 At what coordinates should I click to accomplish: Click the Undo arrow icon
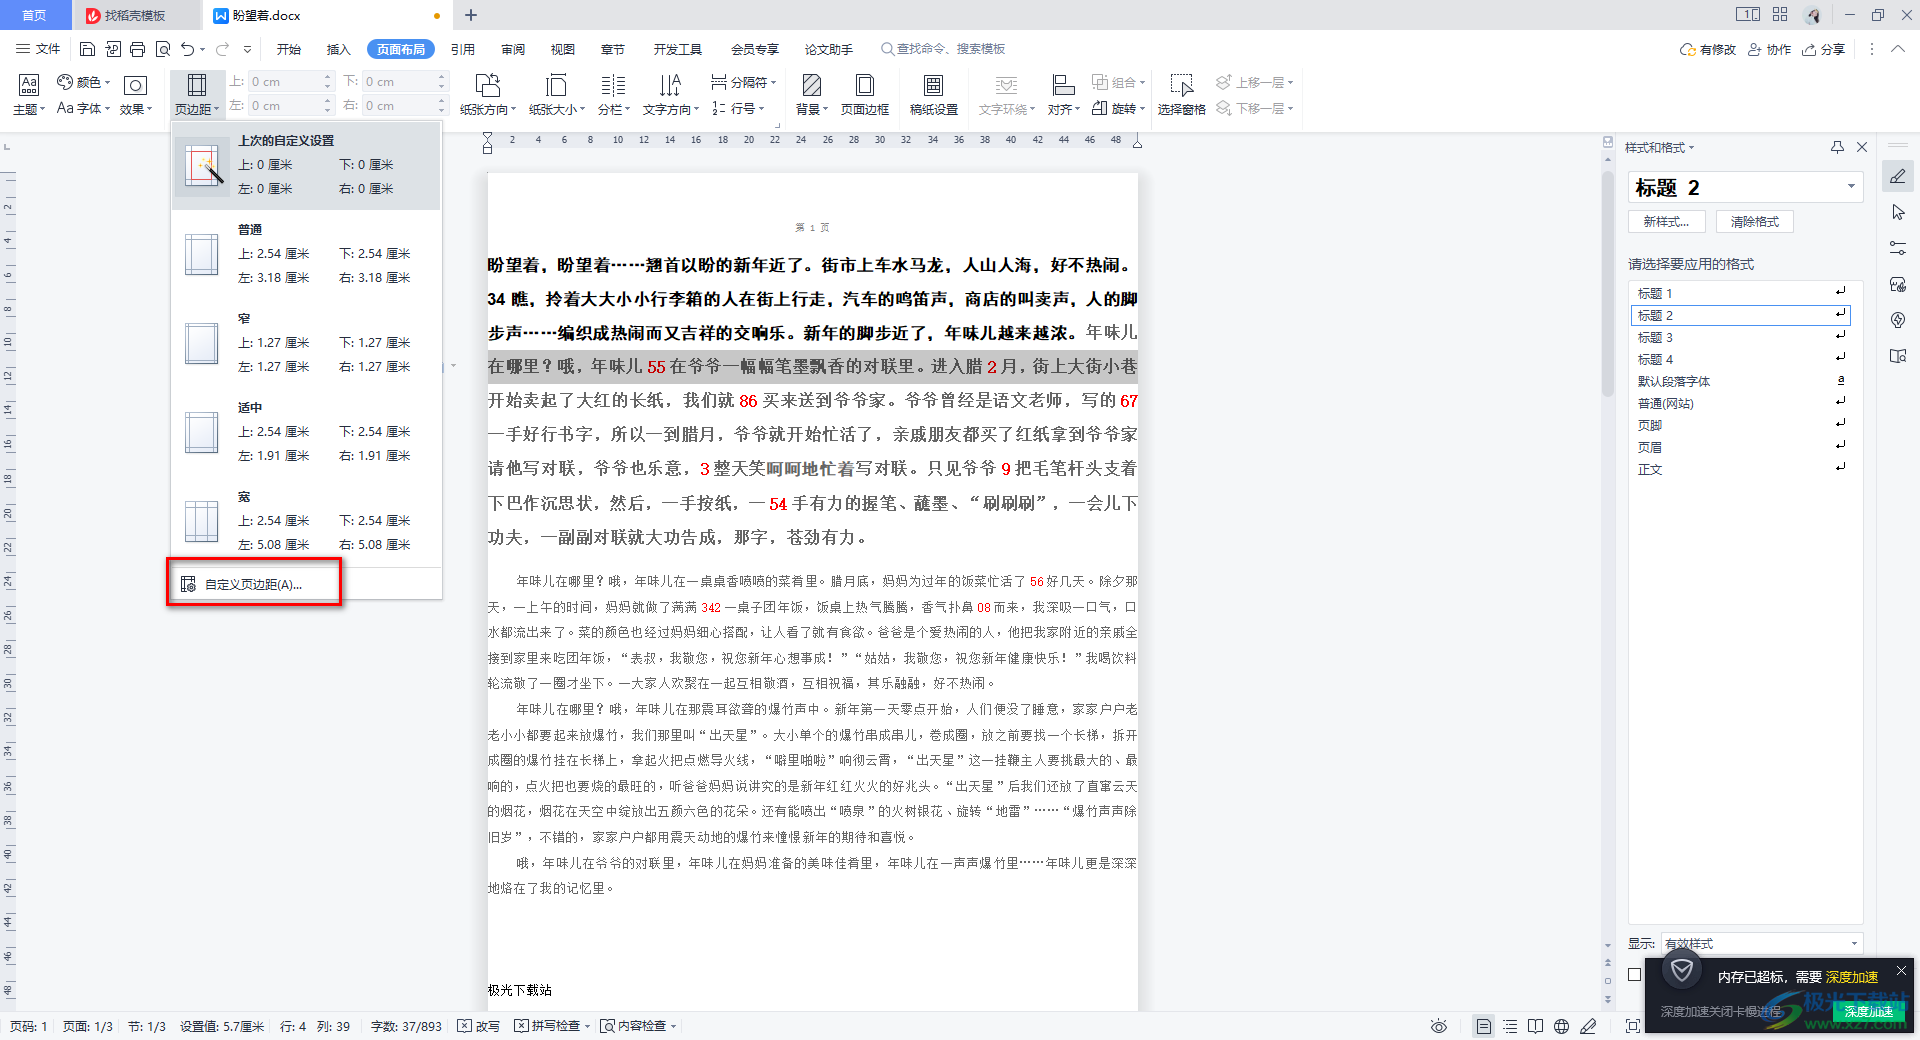point(187,49)
